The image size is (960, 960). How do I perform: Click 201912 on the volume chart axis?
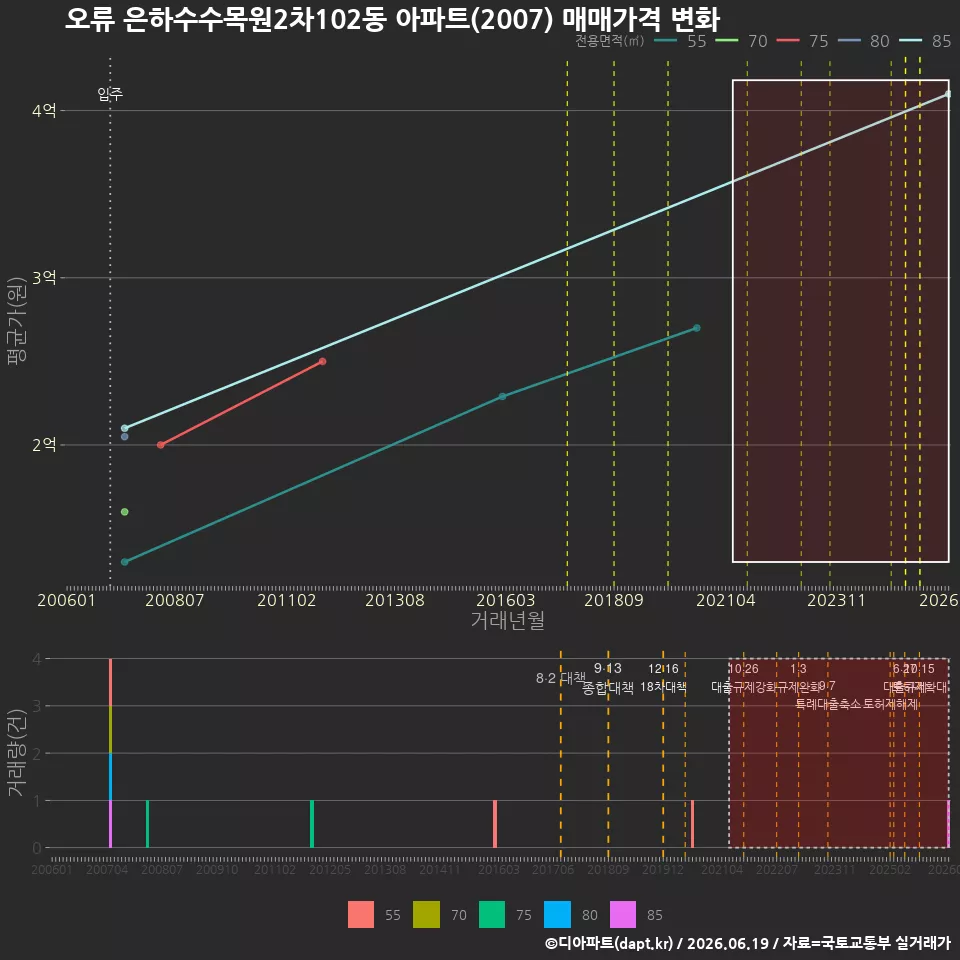663,869
